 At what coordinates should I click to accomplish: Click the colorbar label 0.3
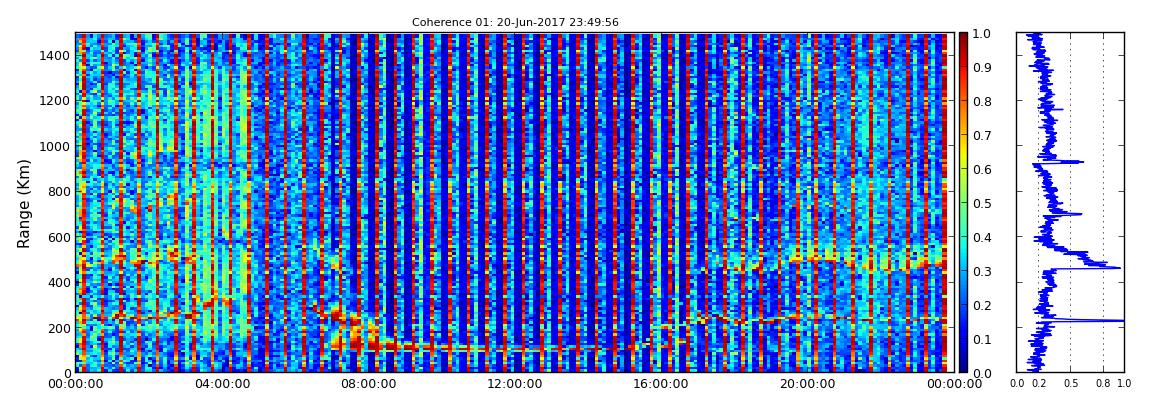coord(984,271)
